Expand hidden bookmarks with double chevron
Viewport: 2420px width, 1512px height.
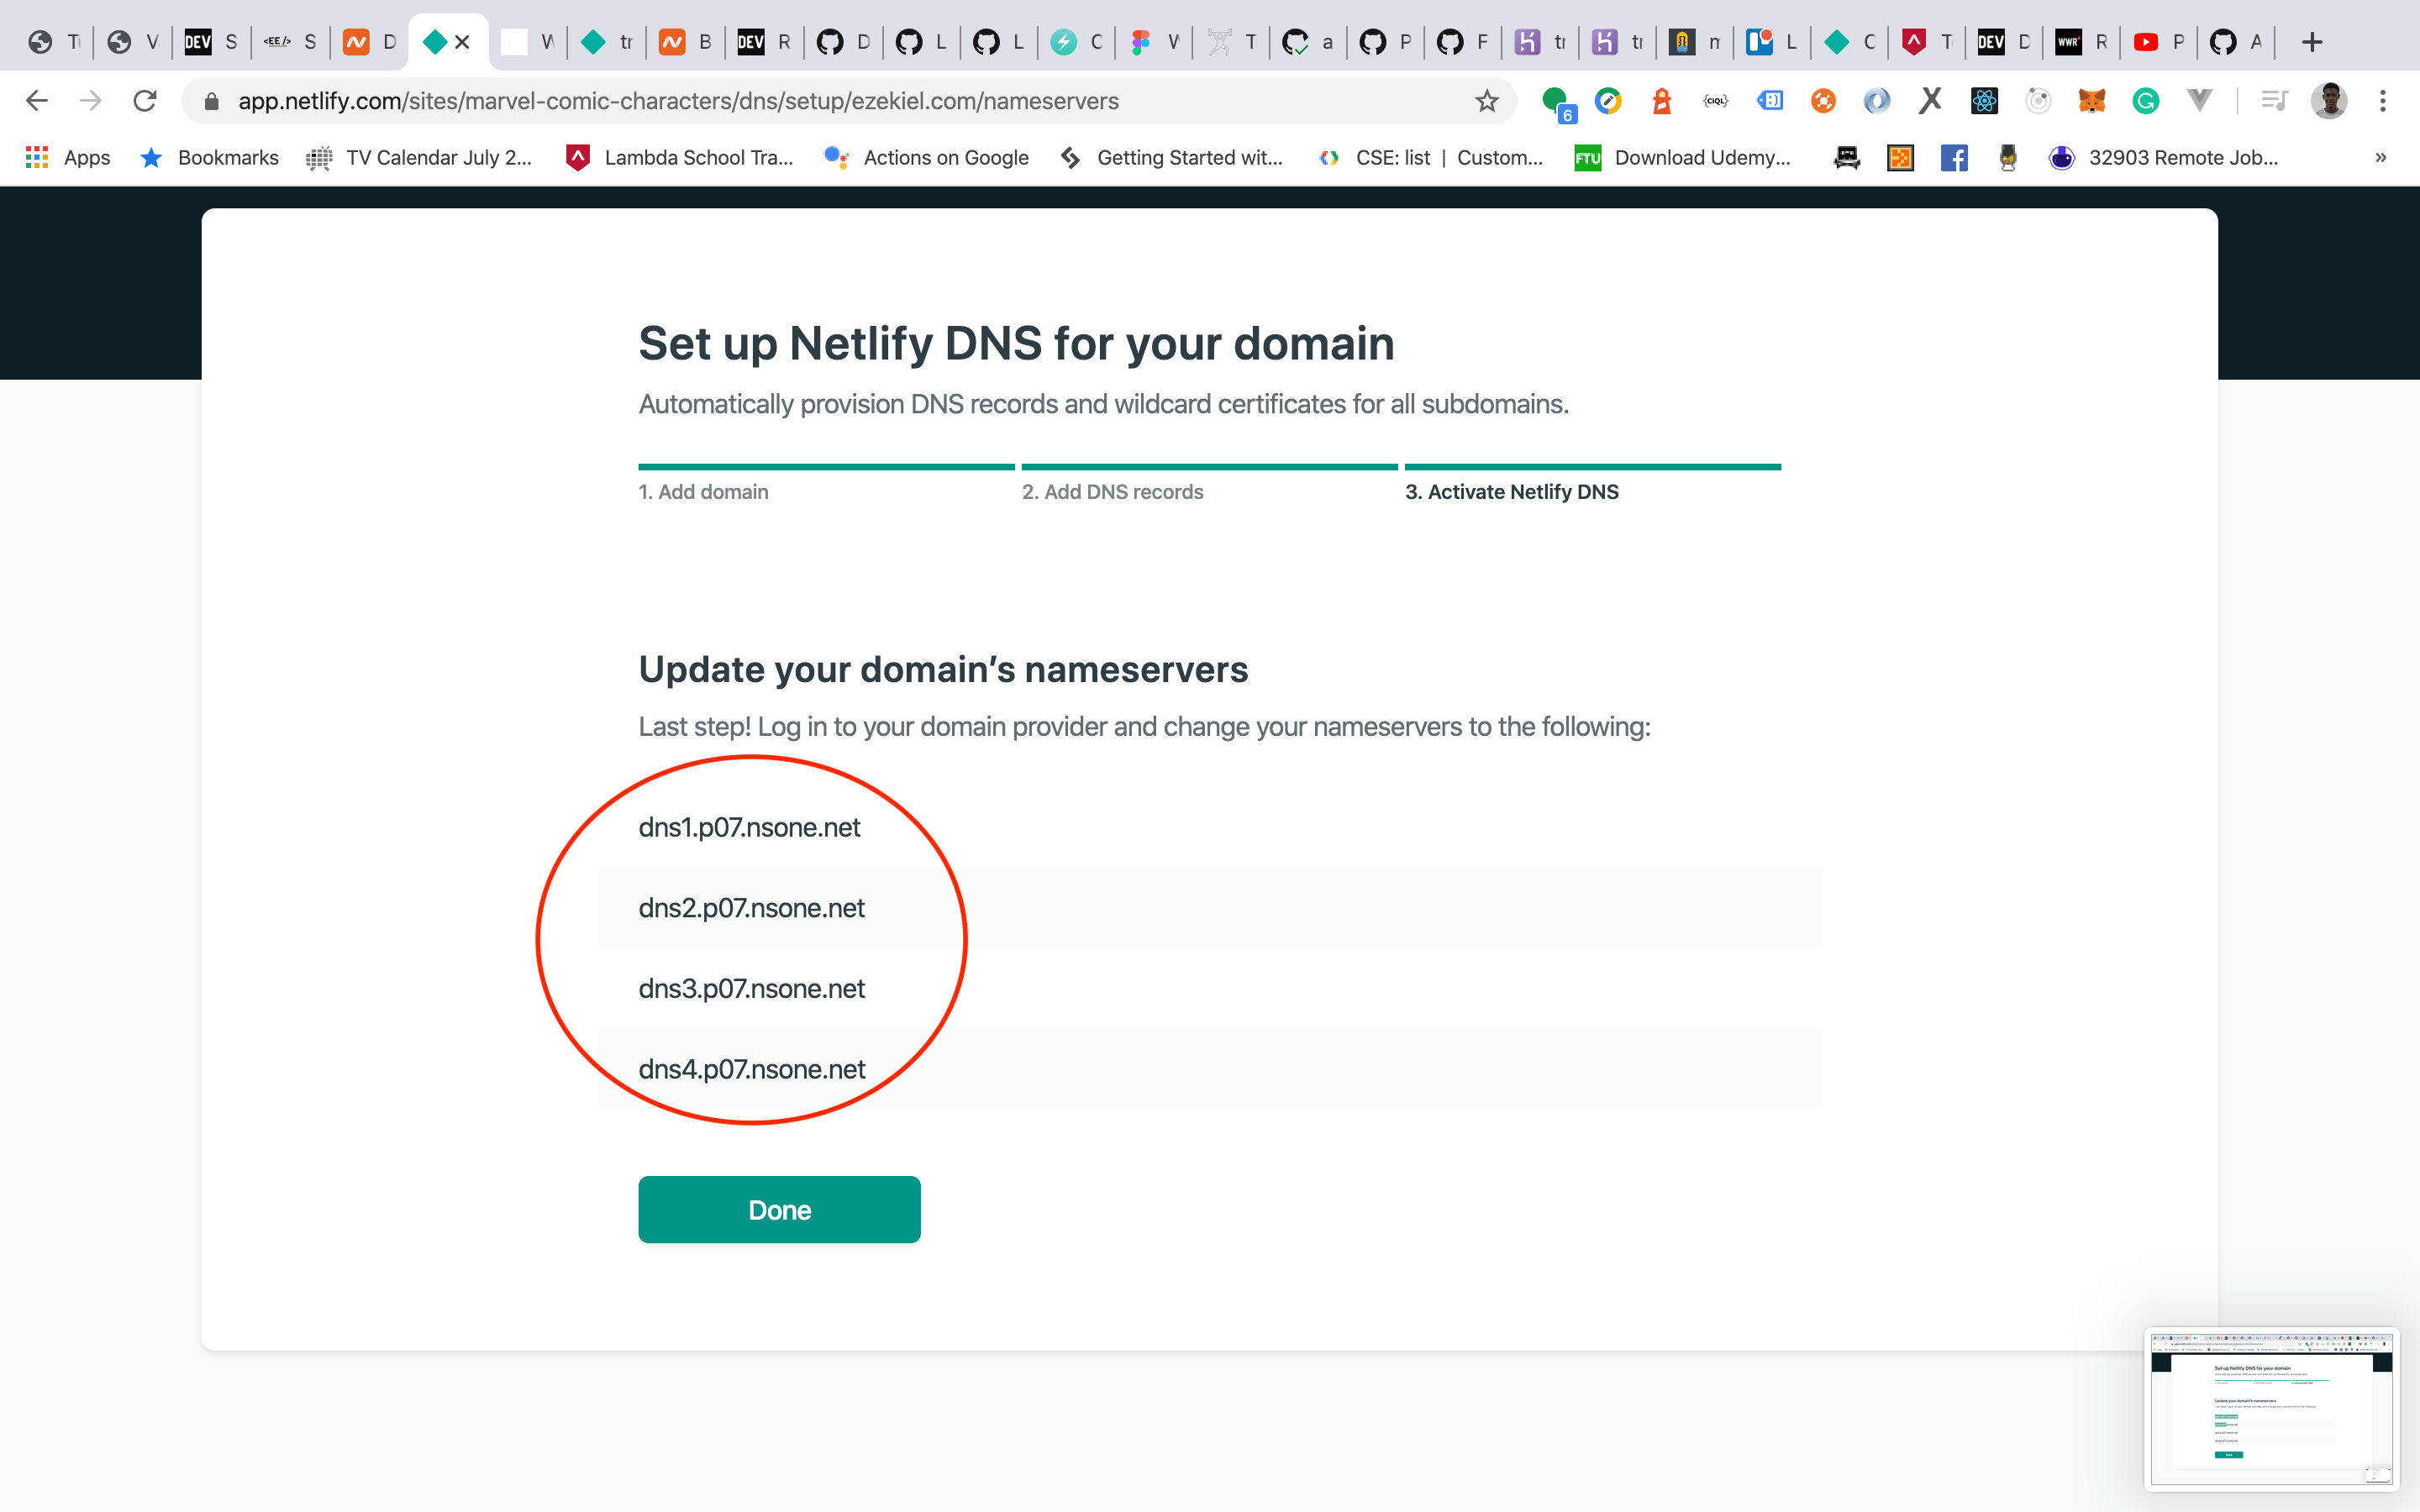(x=2381, y=157)
